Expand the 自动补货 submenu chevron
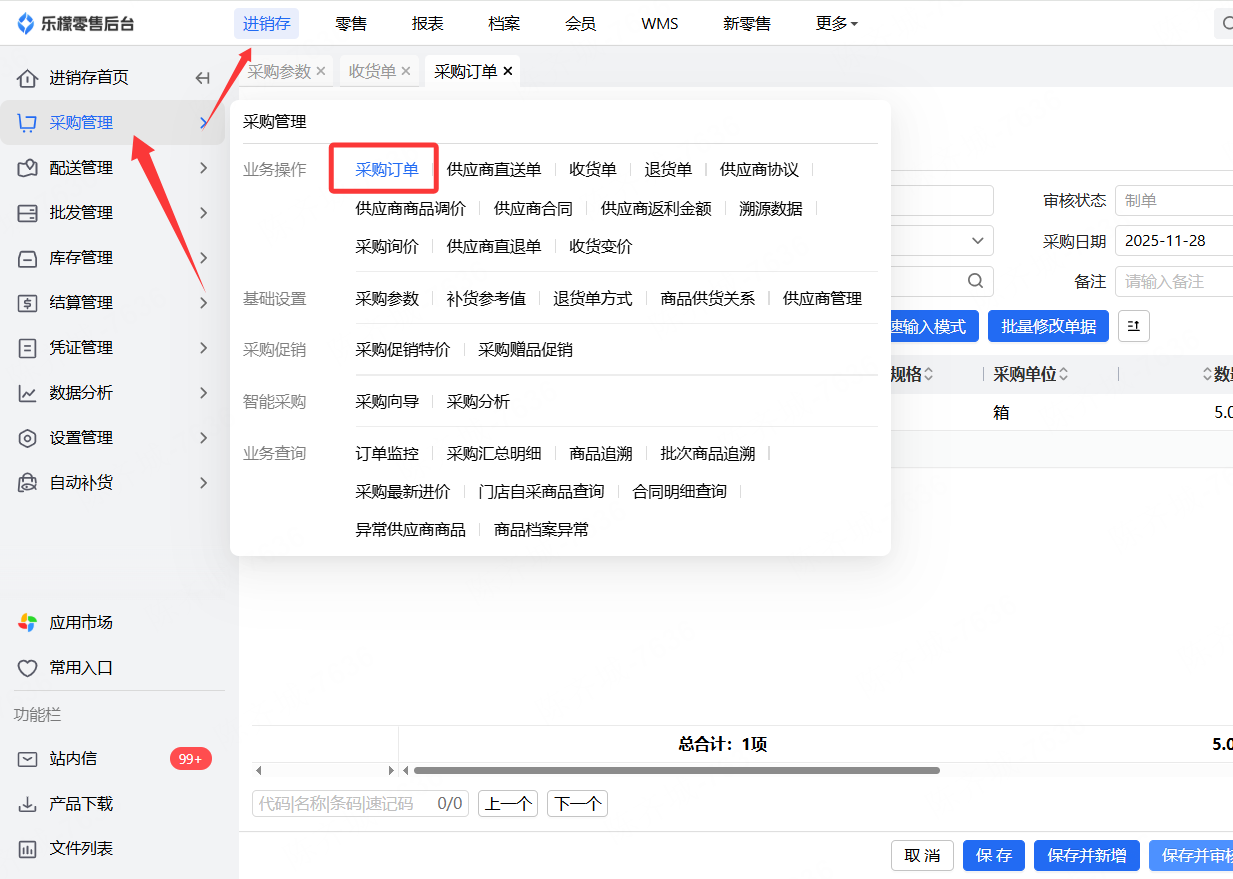The image size is (1233, 879). (x=204, y=483)
